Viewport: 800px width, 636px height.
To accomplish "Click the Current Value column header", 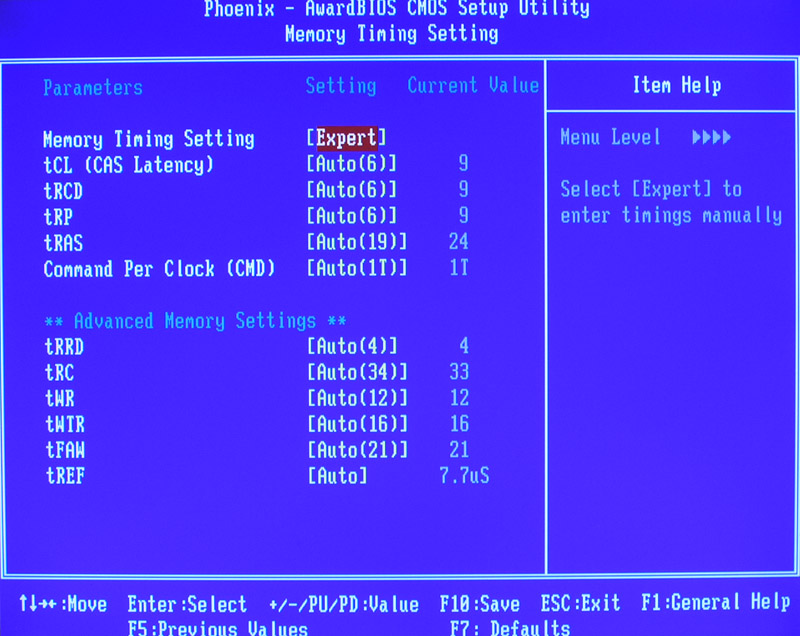I will click(473, 85).
